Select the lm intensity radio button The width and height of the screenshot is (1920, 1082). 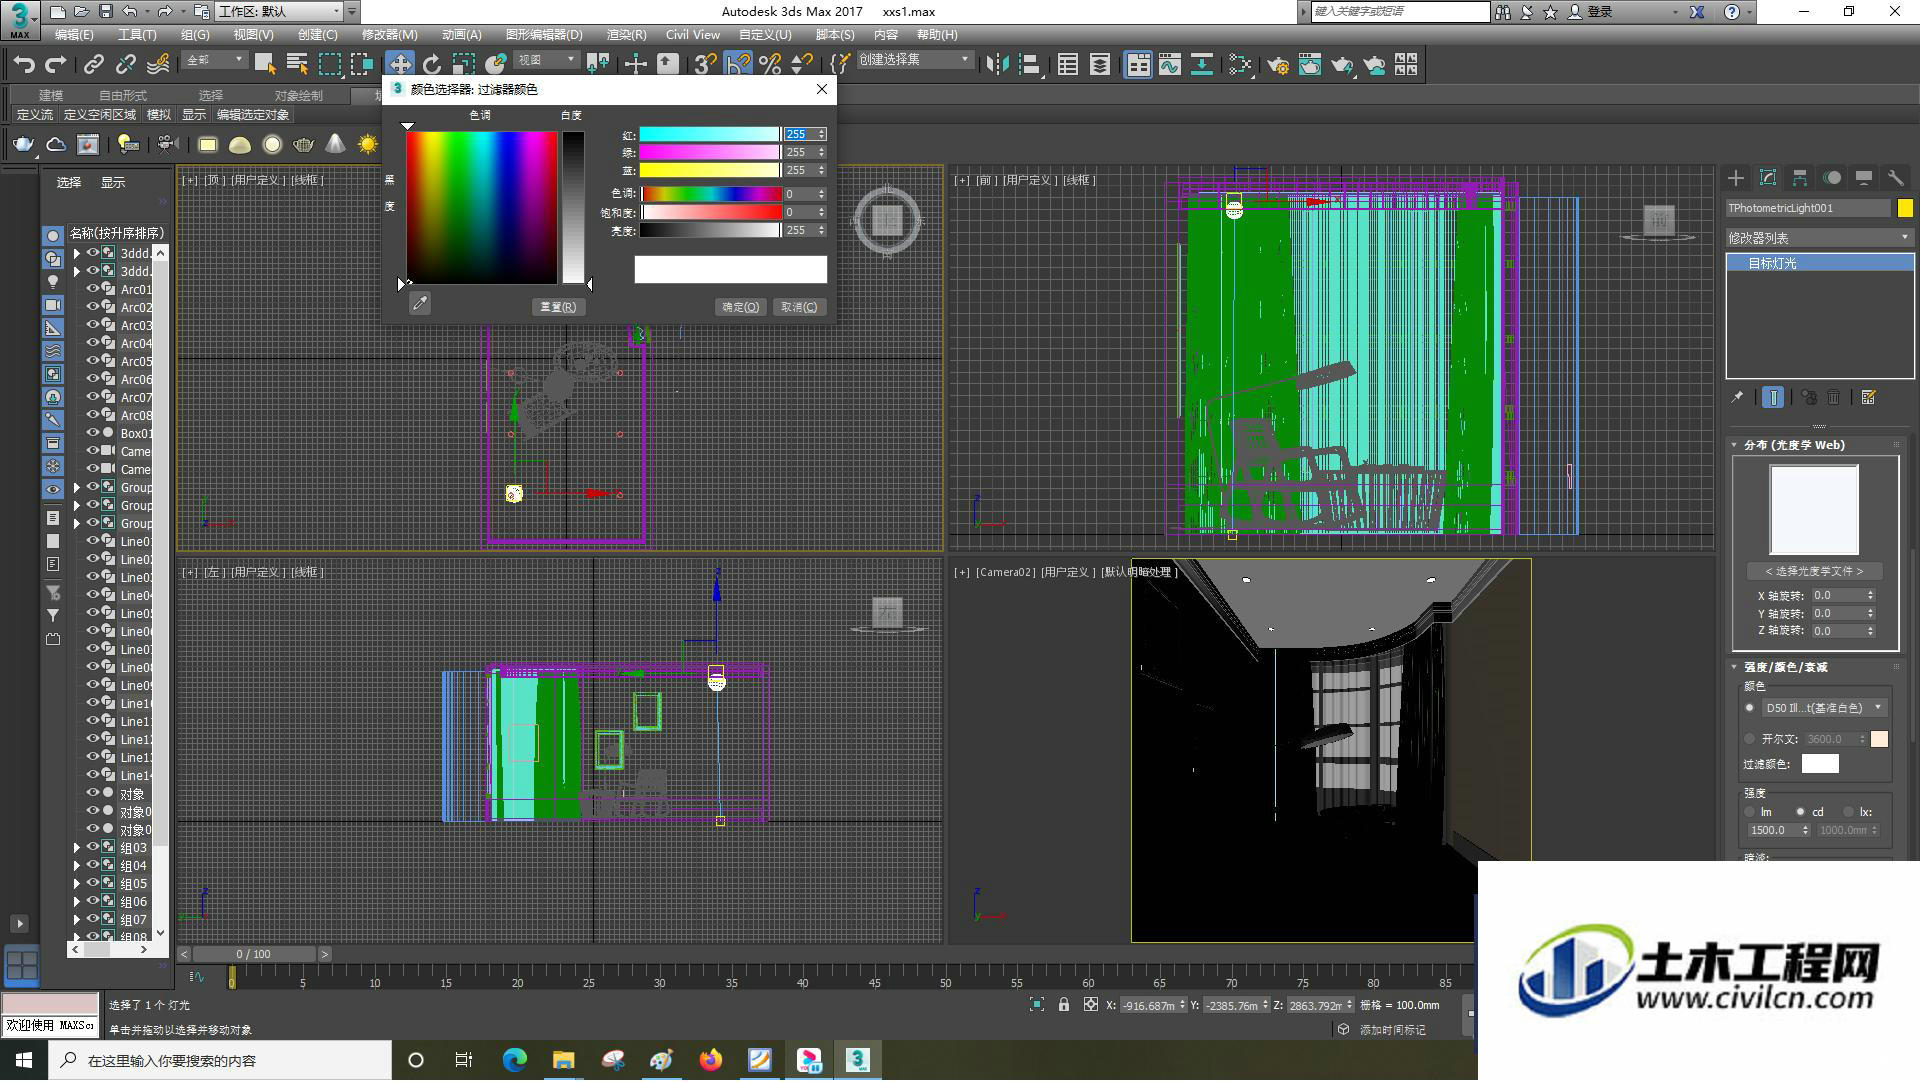click(1750, 812)
